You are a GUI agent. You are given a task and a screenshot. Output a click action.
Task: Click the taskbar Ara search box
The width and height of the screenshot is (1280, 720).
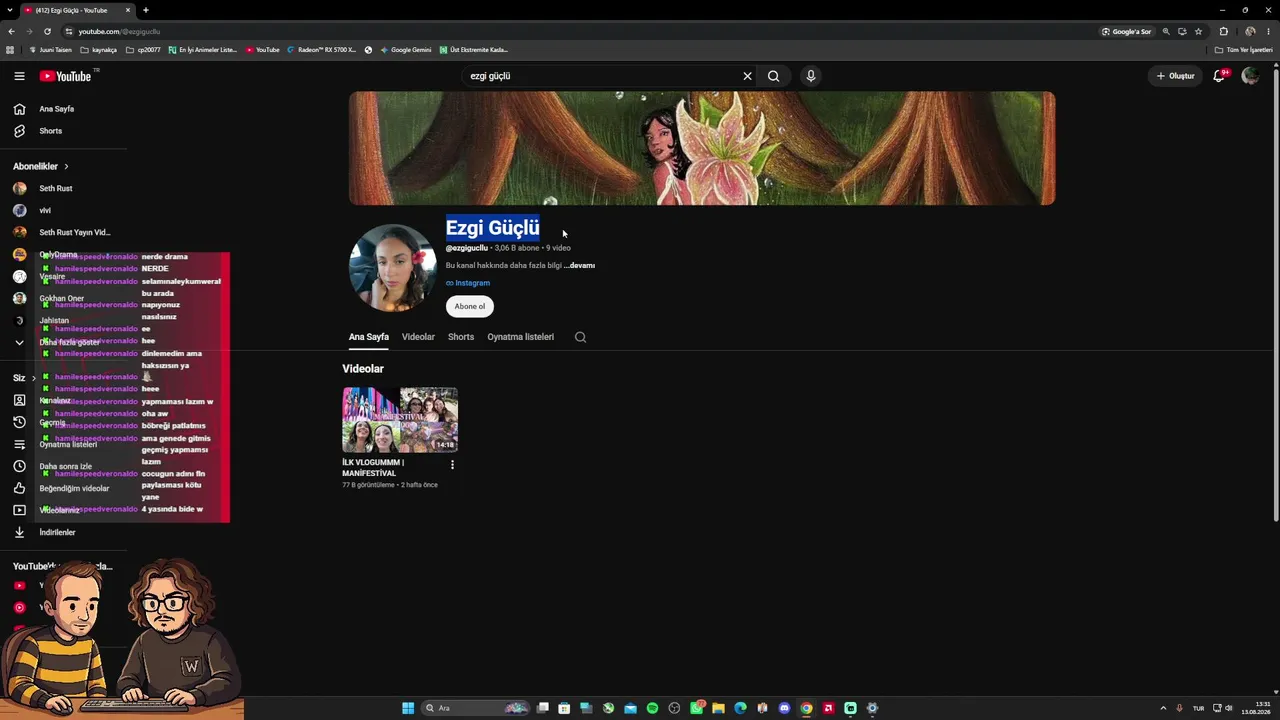(x=476, y=708)
